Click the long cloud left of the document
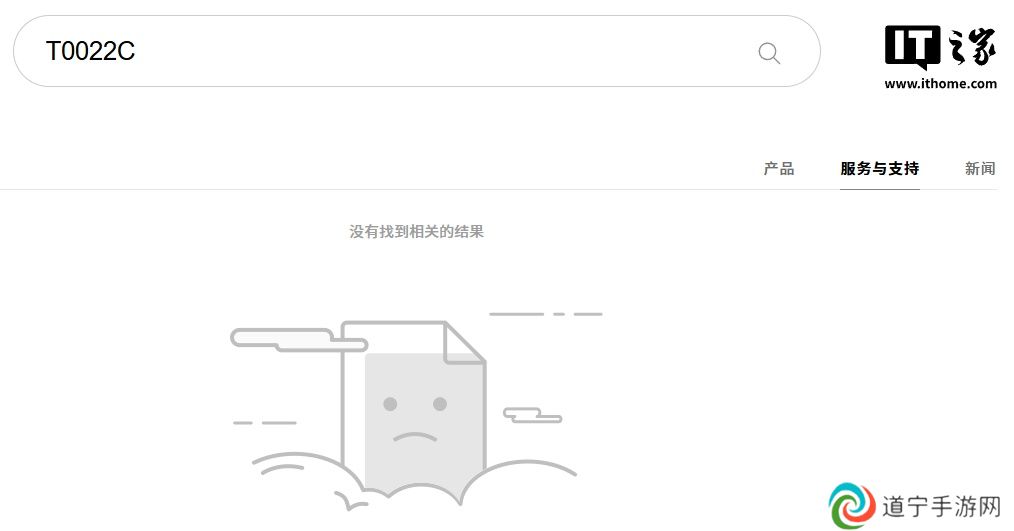This screenshot has height=531, width=1014. pyautogui.click(x=299, y=340)
